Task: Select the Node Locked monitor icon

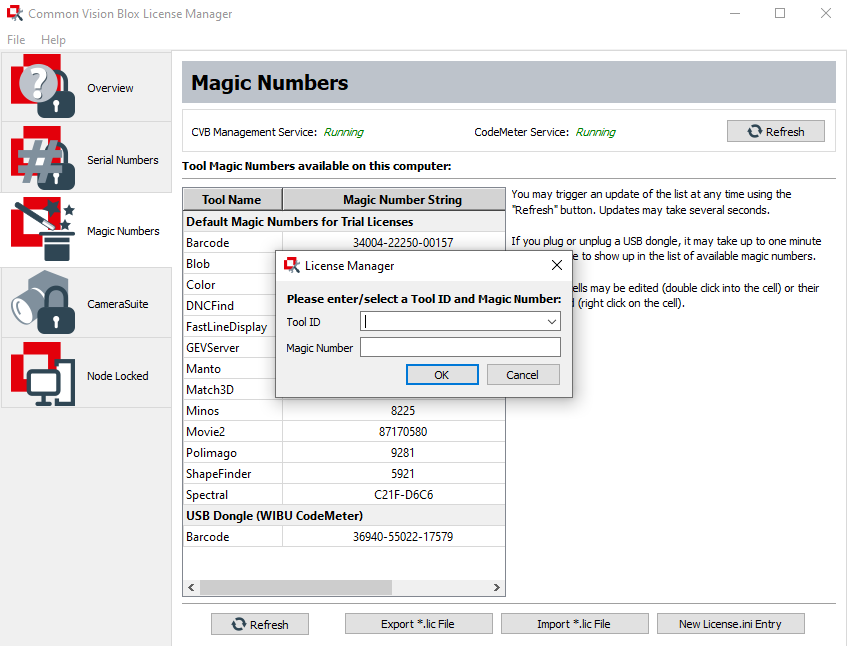Action: [x=44, y=375]
